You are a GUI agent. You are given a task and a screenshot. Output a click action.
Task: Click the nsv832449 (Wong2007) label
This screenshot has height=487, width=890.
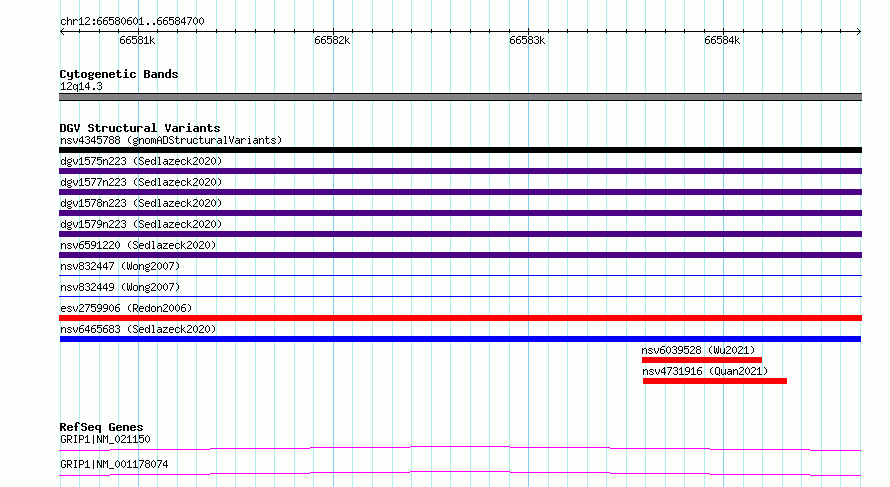(120, 287)
